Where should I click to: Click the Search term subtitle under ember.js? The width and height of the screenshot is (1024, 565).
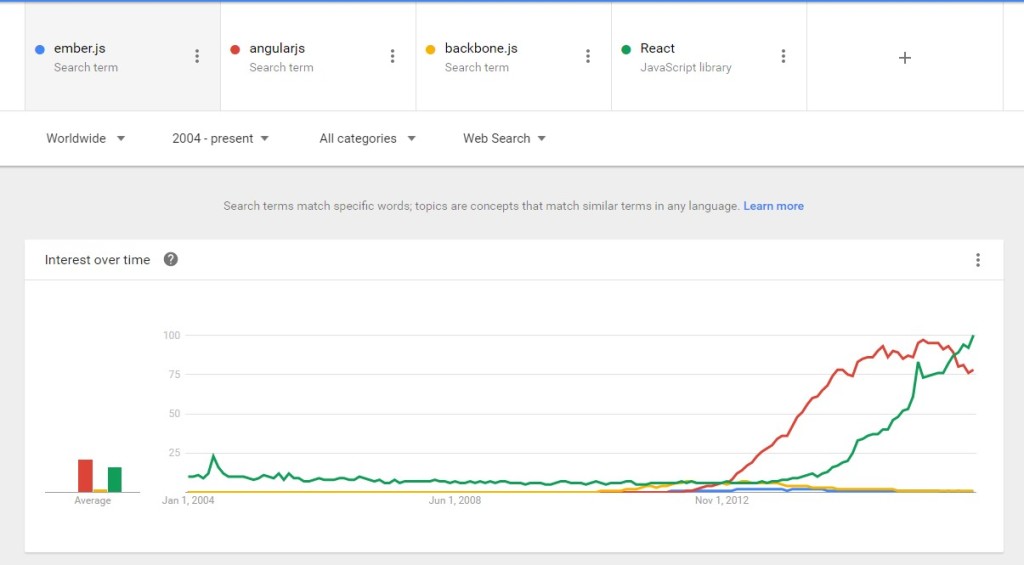[x=86, y=67]
